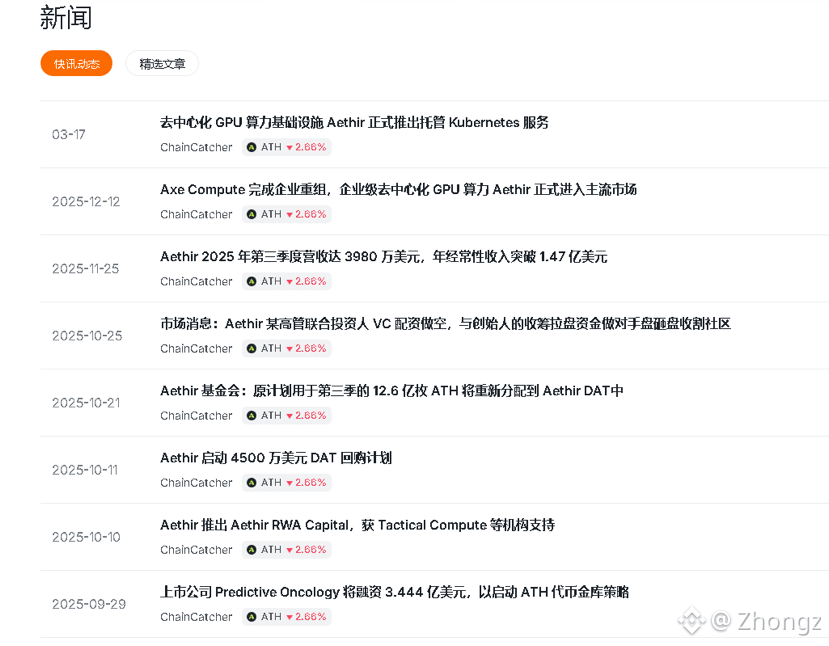829x646 pixels.
Task: Click the 03-17 date label
Action: coord(69,135)
